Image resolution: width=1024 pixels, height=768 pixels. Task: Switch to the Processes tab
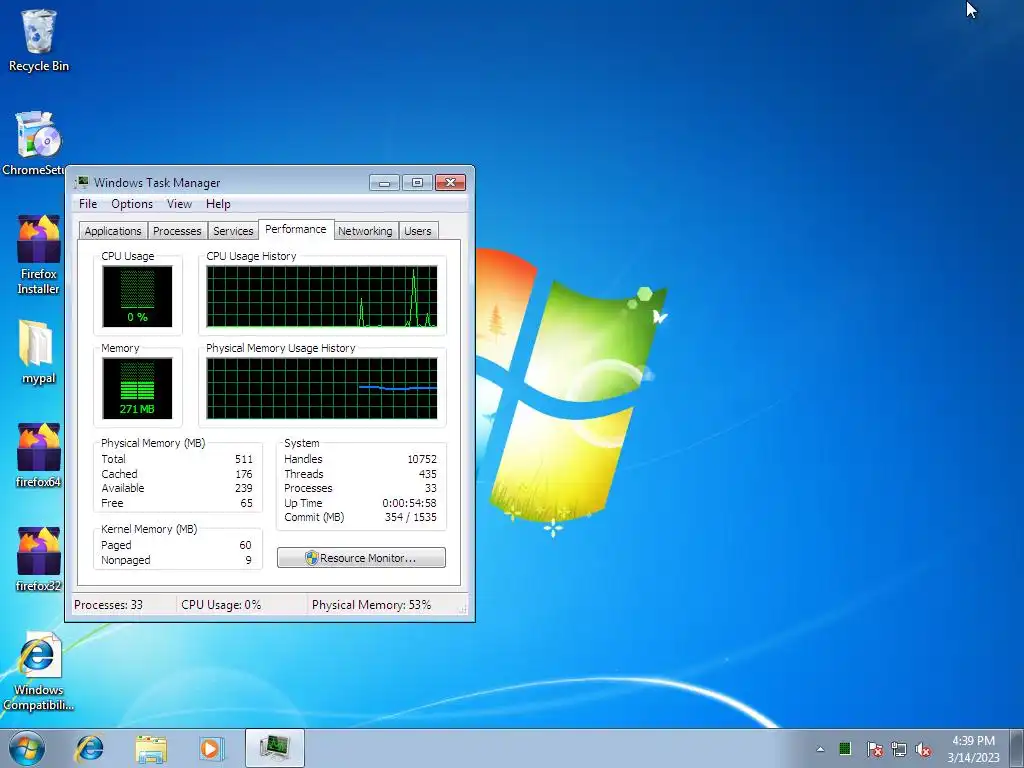[177, 231]
